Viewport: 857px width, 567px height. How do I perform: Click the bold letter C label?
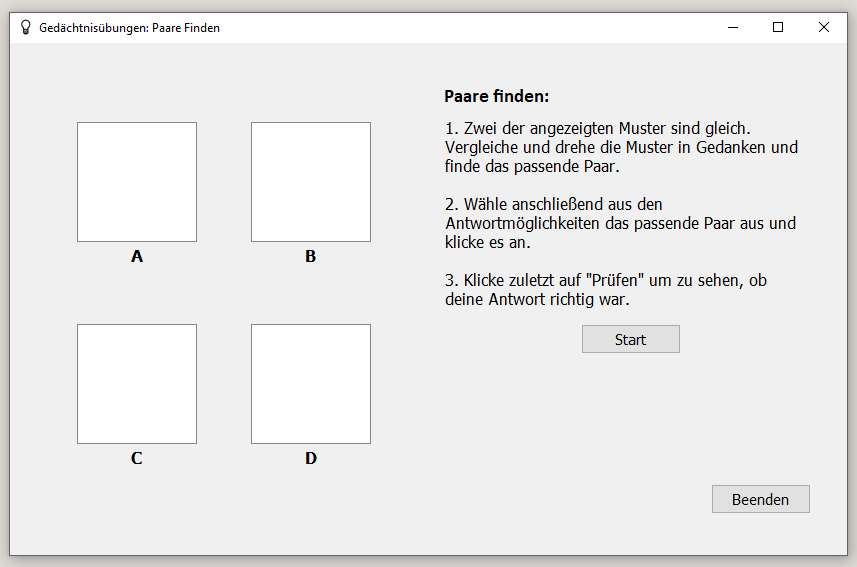click(137, 458)
